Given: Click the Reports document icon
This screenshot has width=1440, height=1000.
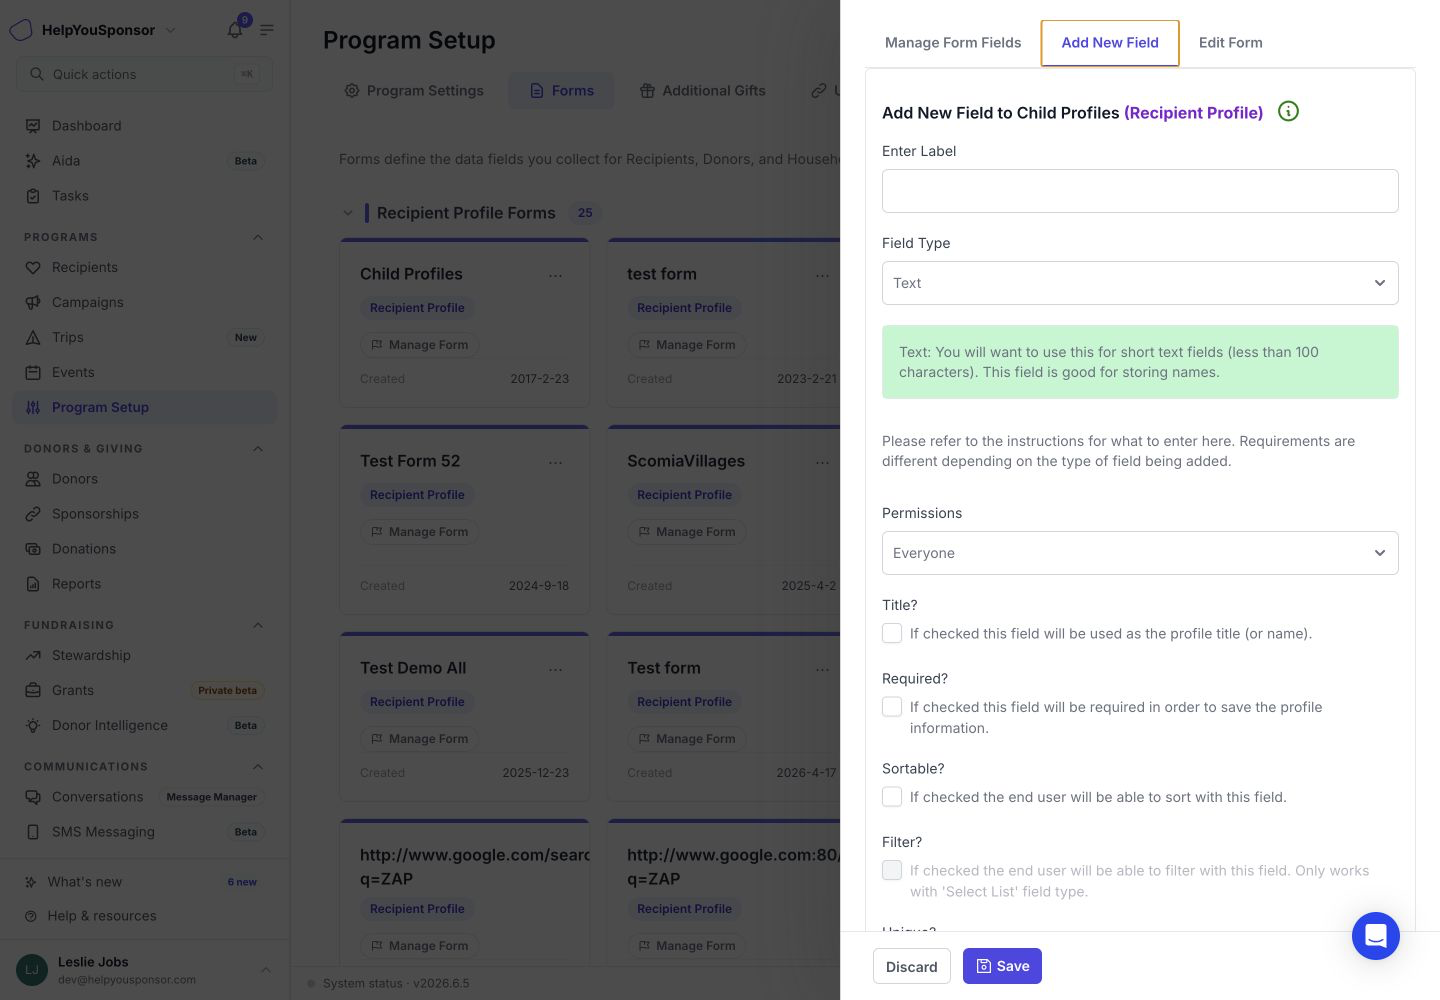Looking at the screenshot, I should point(33,584).
